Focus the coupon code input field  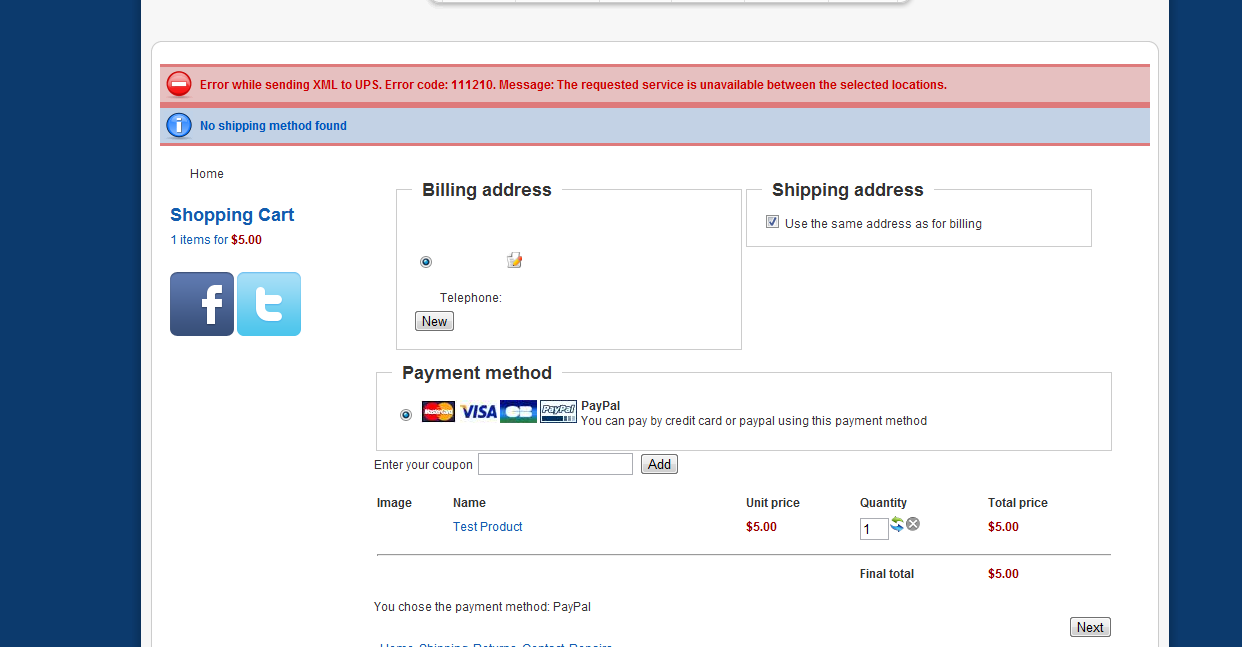[555, 464]
